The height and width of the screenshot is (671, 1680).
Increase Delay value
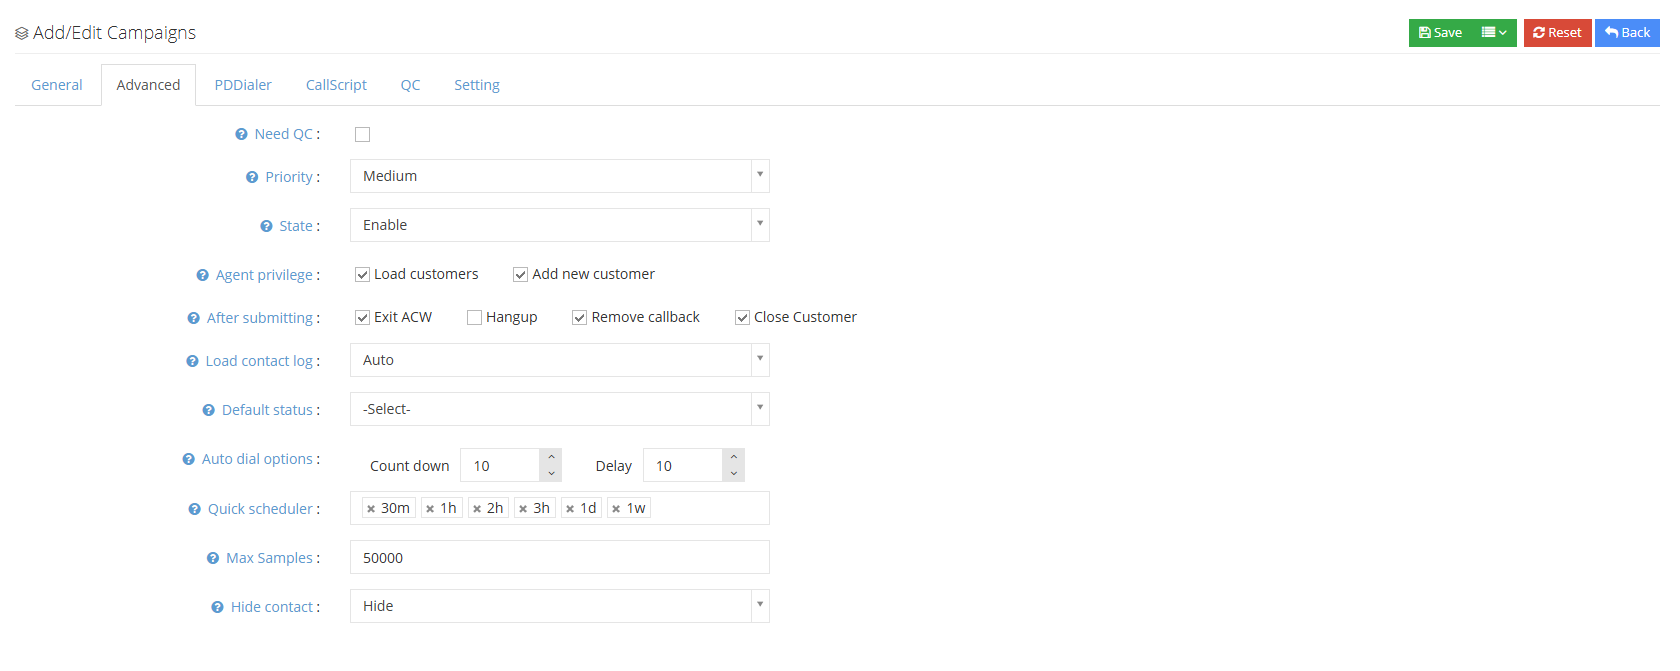[x=734, y=457]
